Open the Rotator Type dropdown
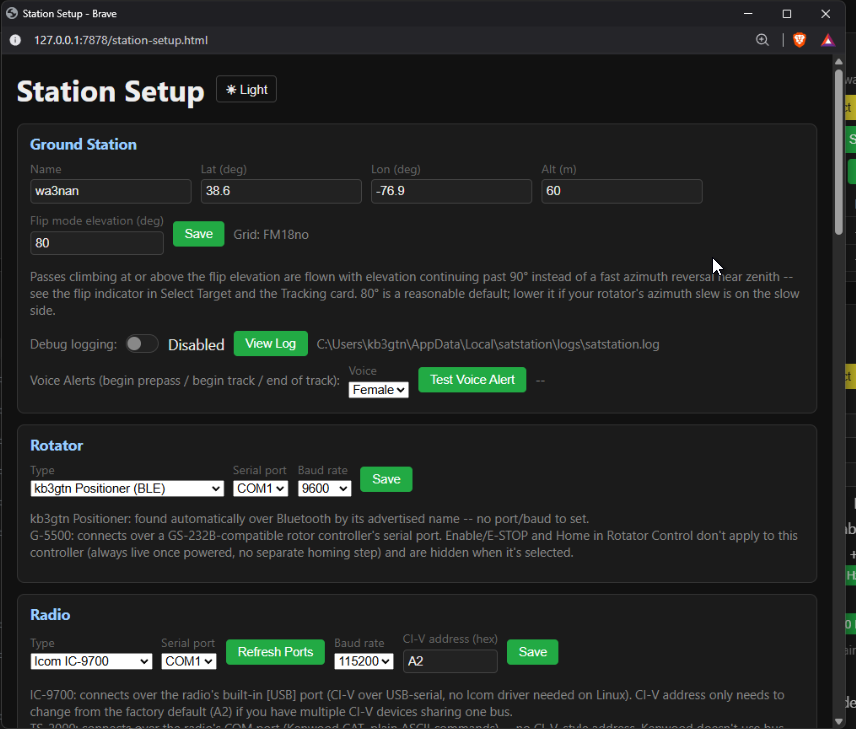Viewport: 856px width, 729px height. pos(127,488)
